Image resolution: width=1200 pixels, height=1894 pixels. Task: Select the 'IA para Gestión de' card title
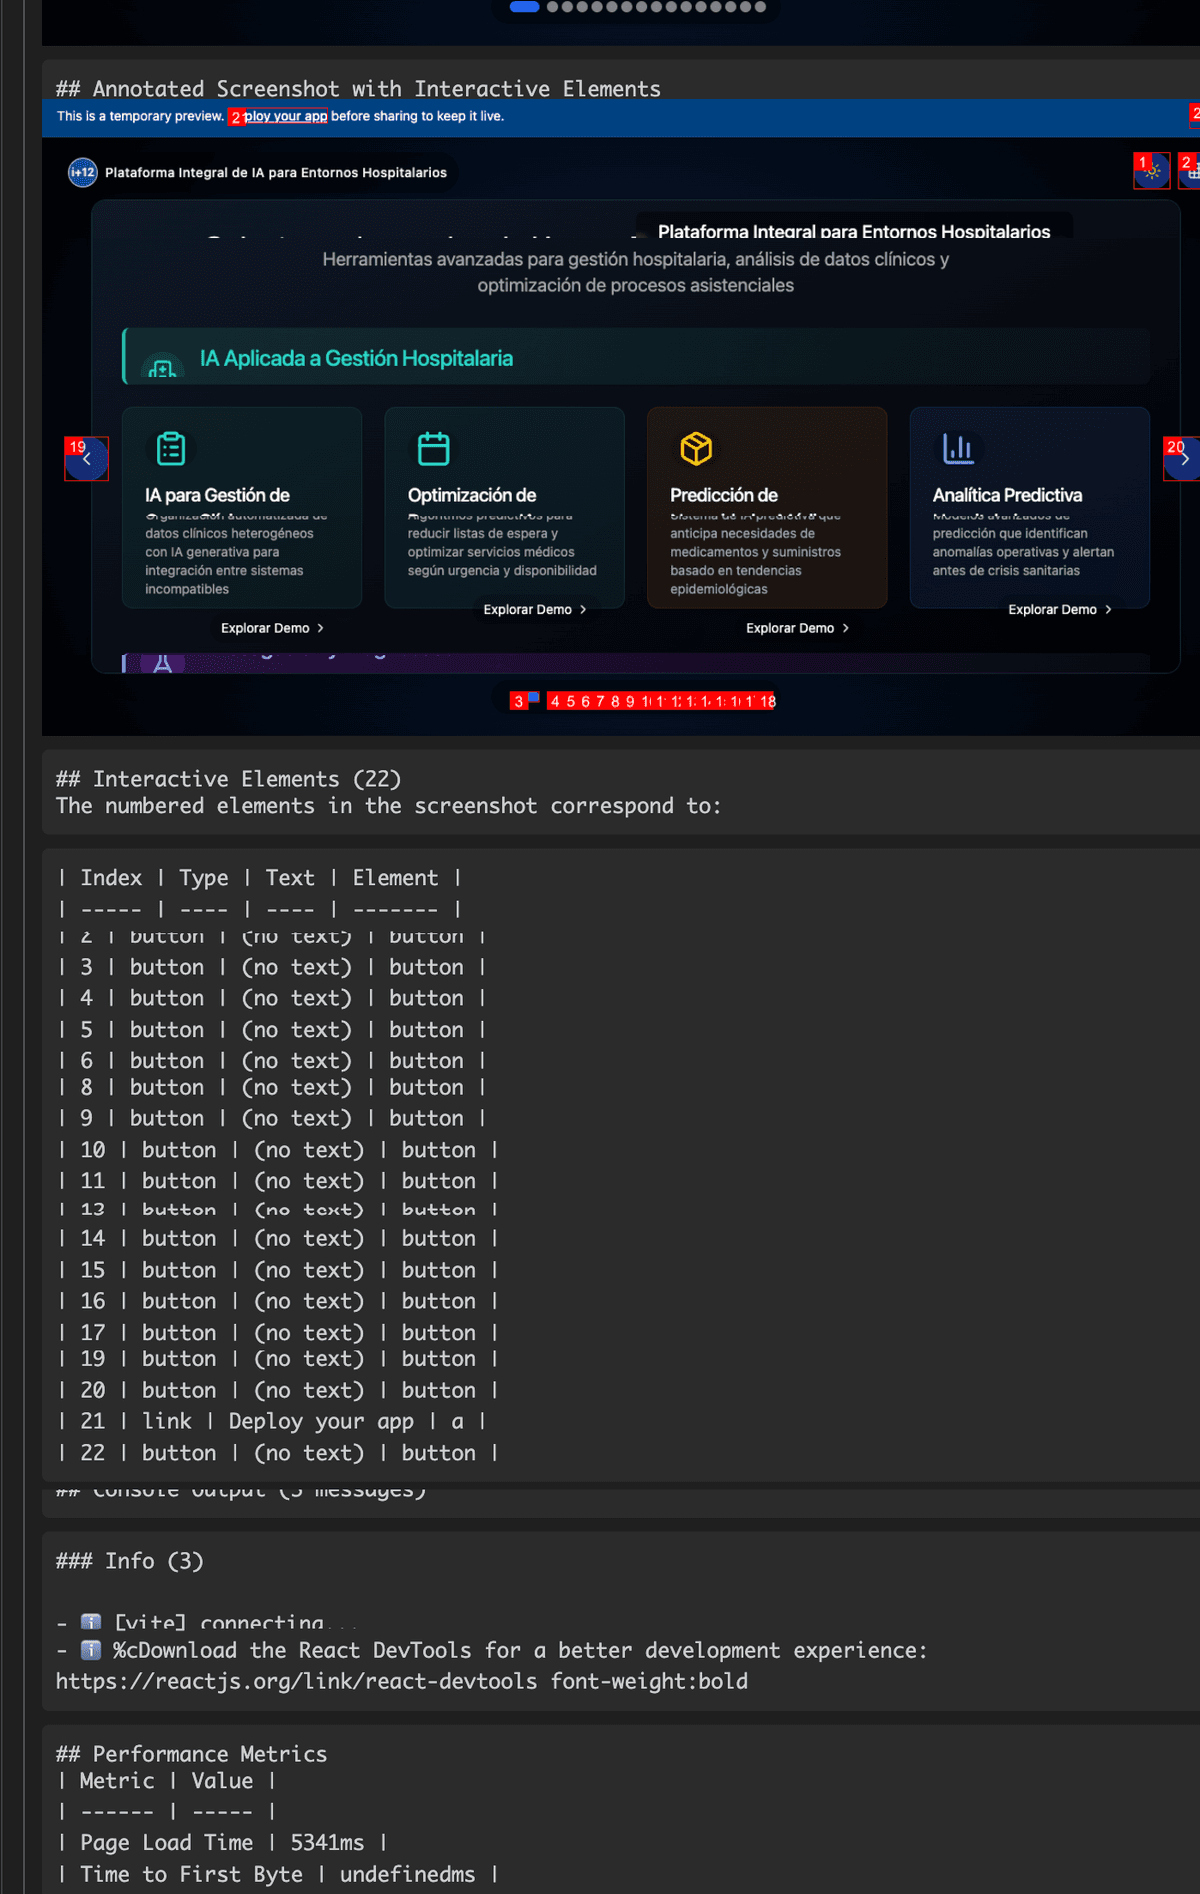click(x=217, y=495)
